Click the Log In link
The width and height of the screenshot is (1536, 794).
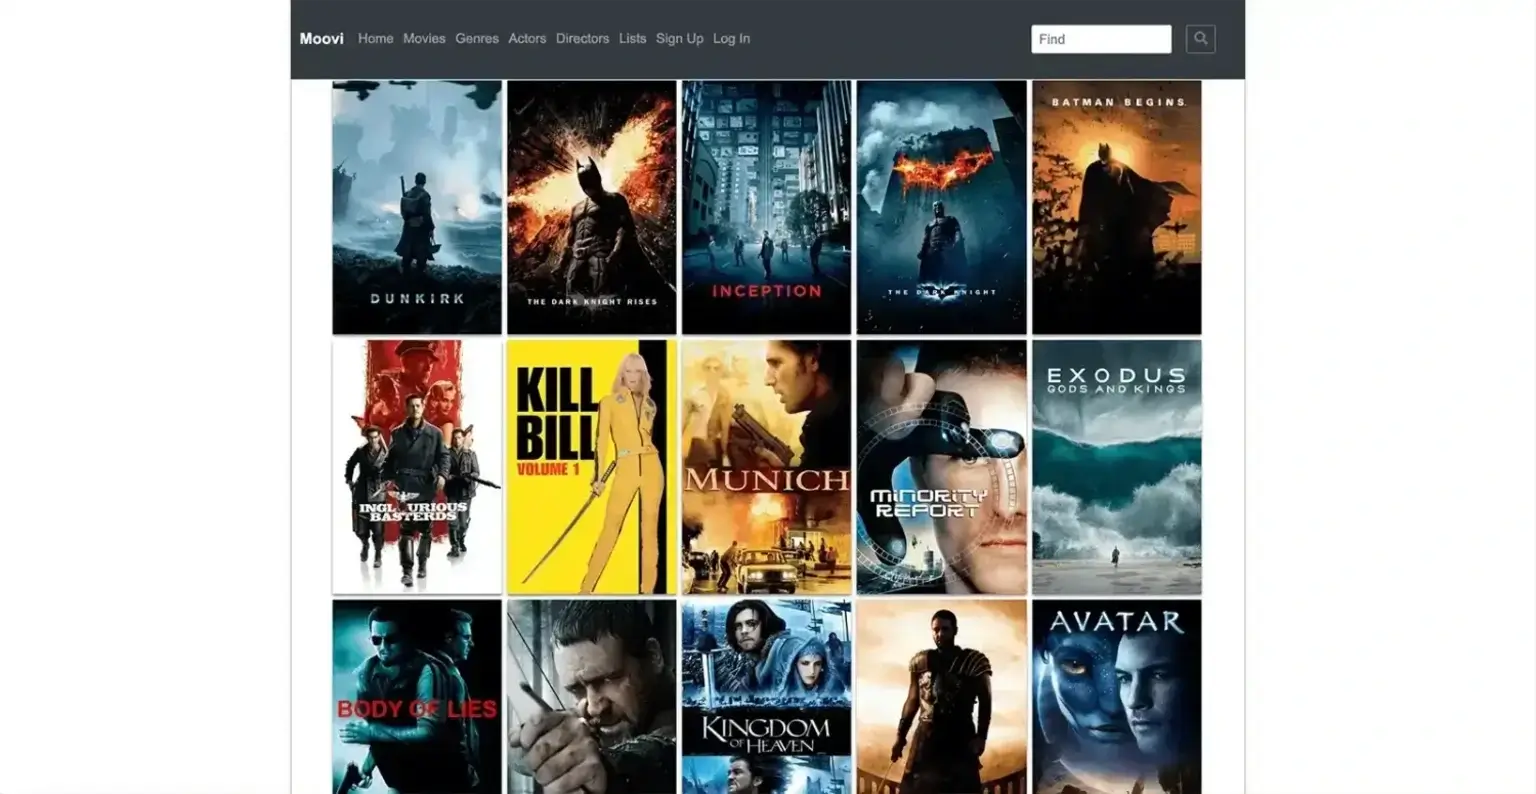click(731, 39)
